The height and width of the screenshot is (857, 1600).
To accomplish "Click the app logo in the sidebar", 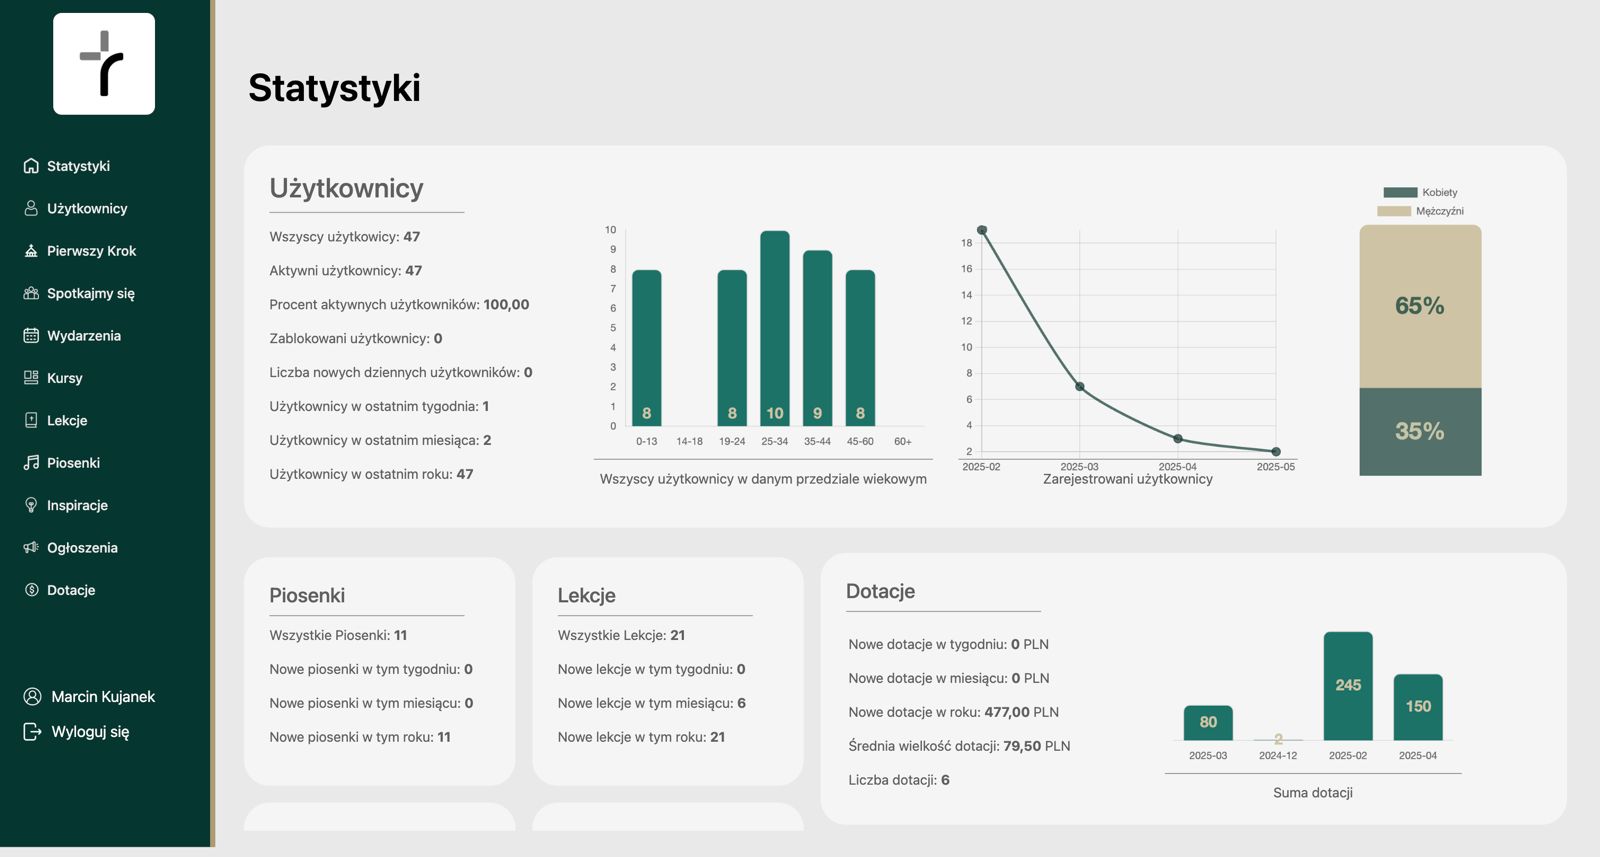I will coord(104,64).
